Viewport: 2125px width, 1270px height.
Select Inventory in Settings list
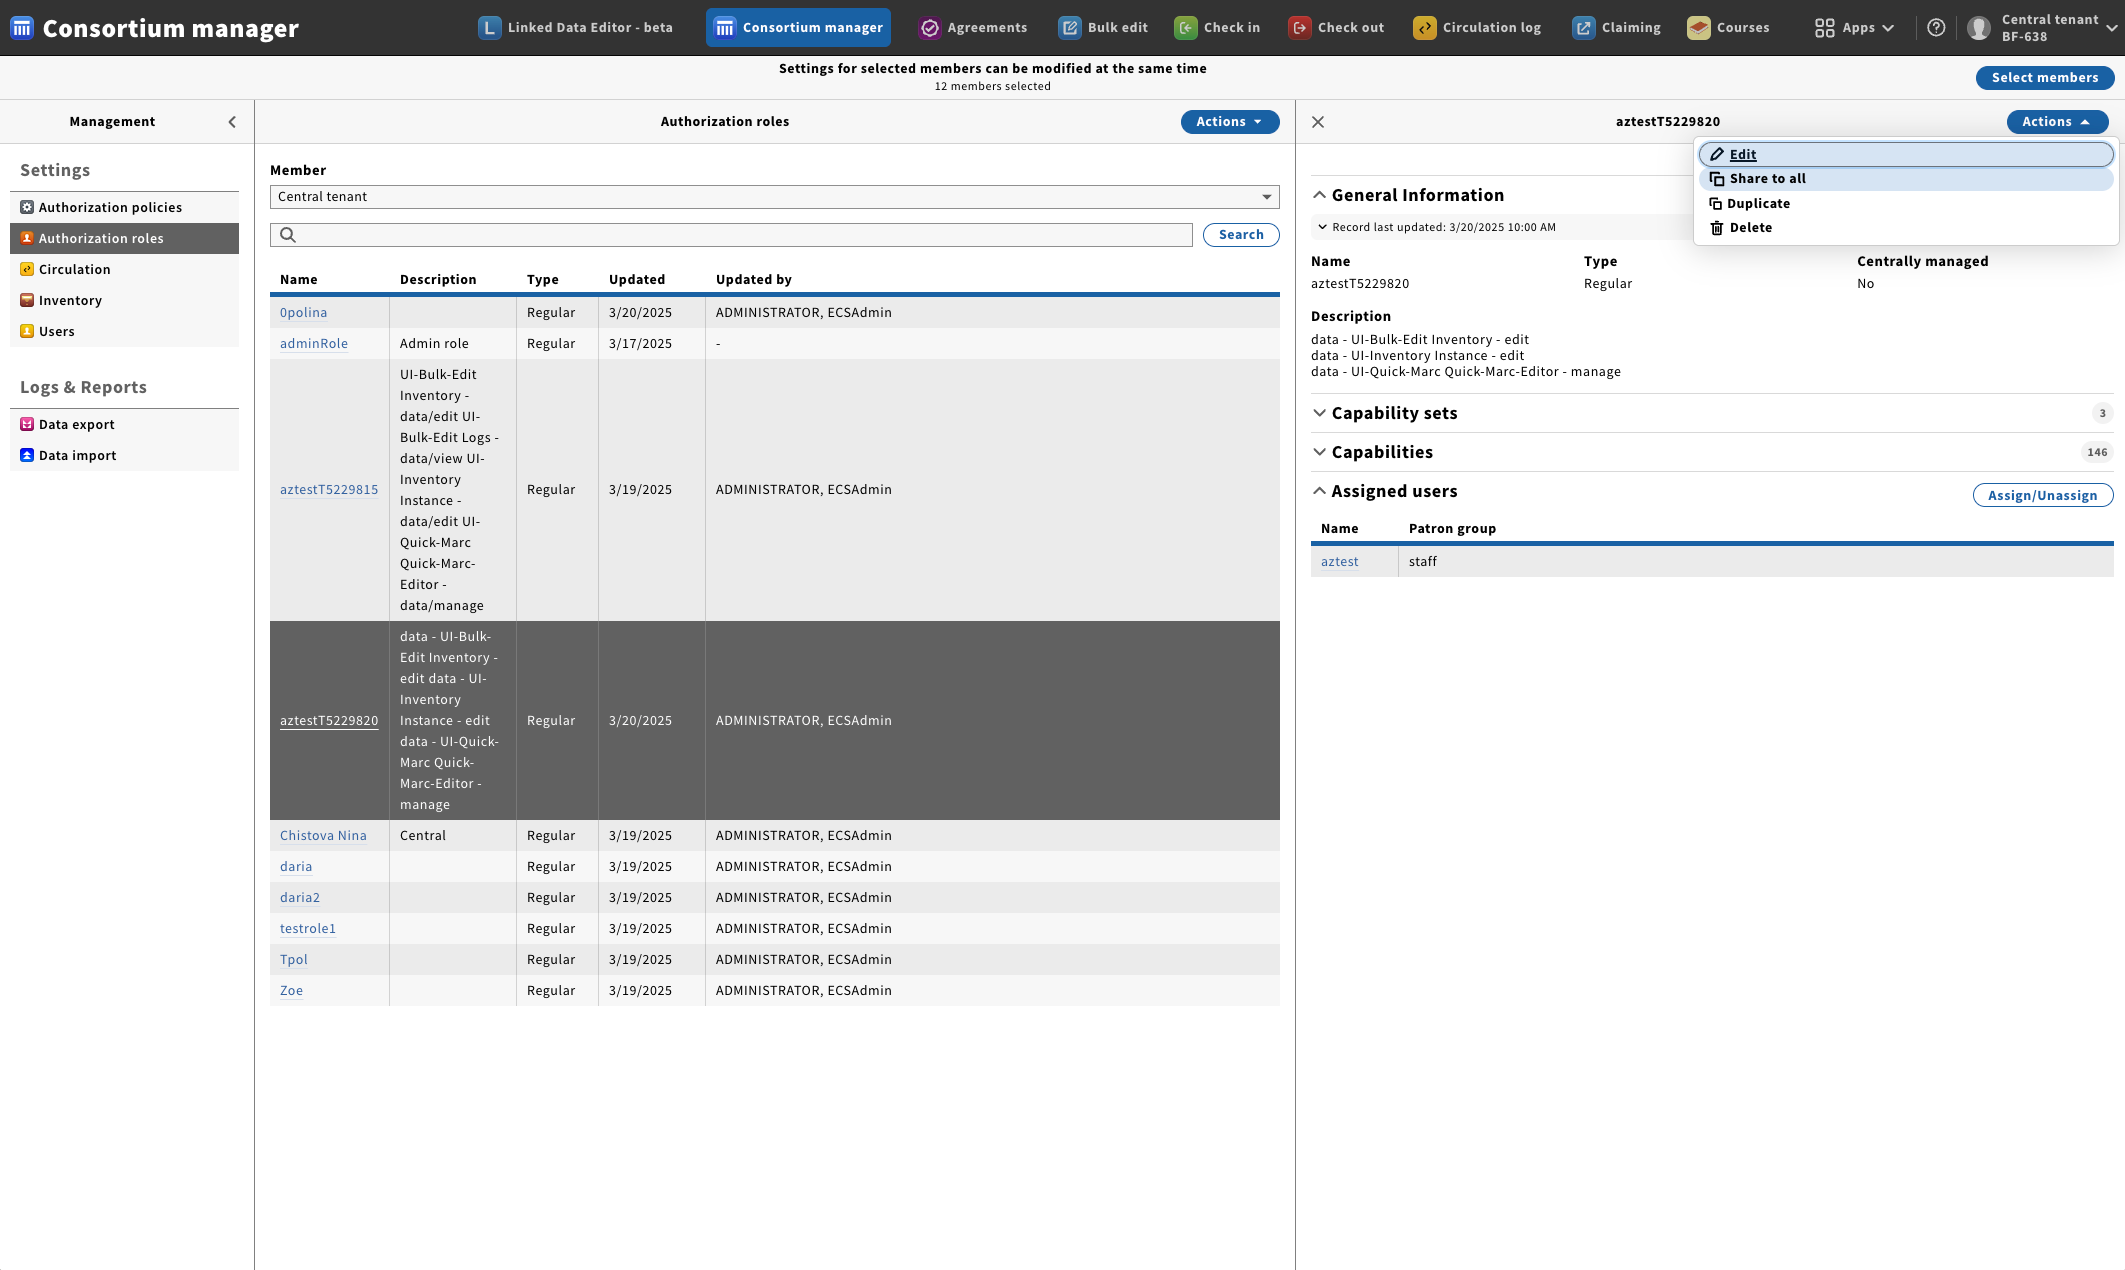124,300
